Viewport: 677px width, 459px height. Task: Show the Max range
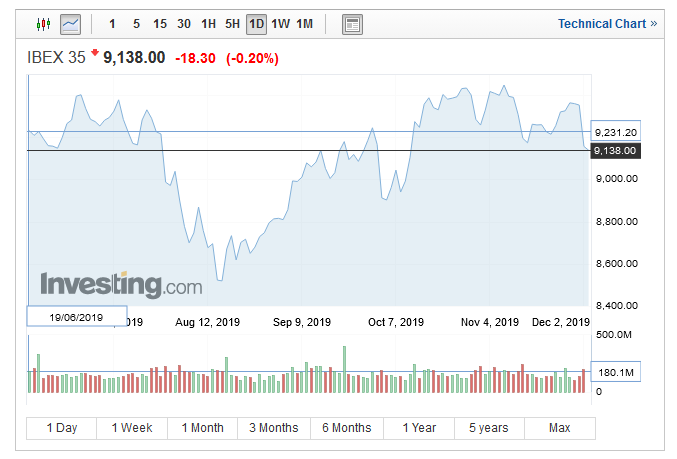(560, 428)
